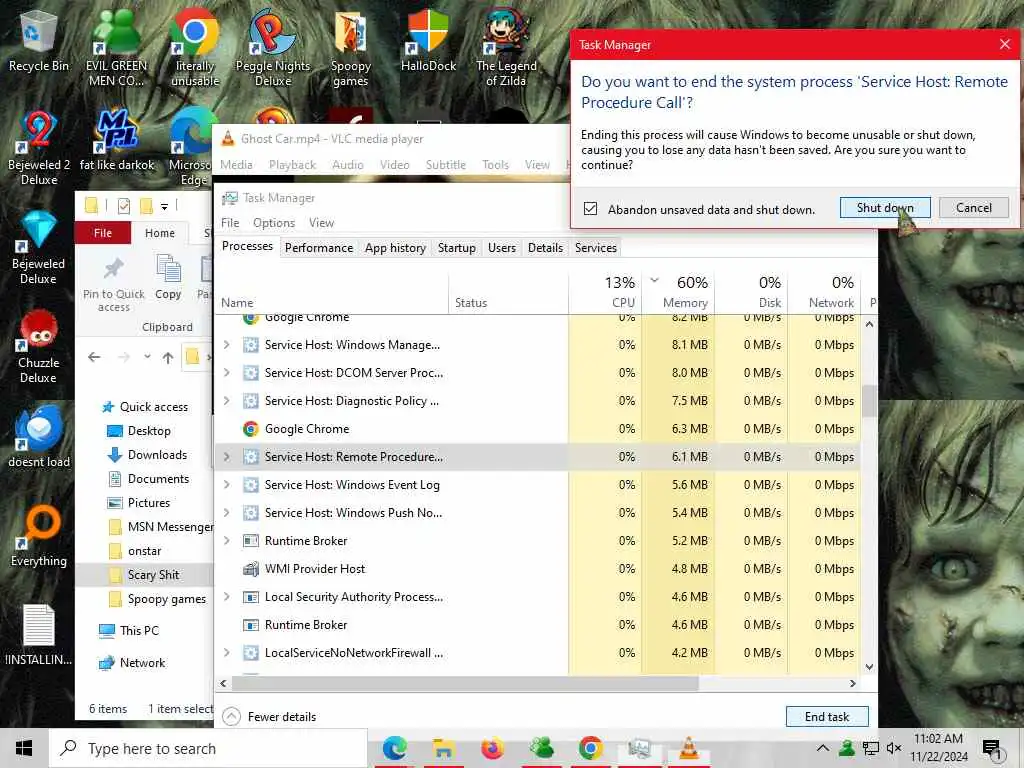Click VLC cone icon on taskbar
The height and width of the screenshot is (768, 1024).
pos(688,748)
